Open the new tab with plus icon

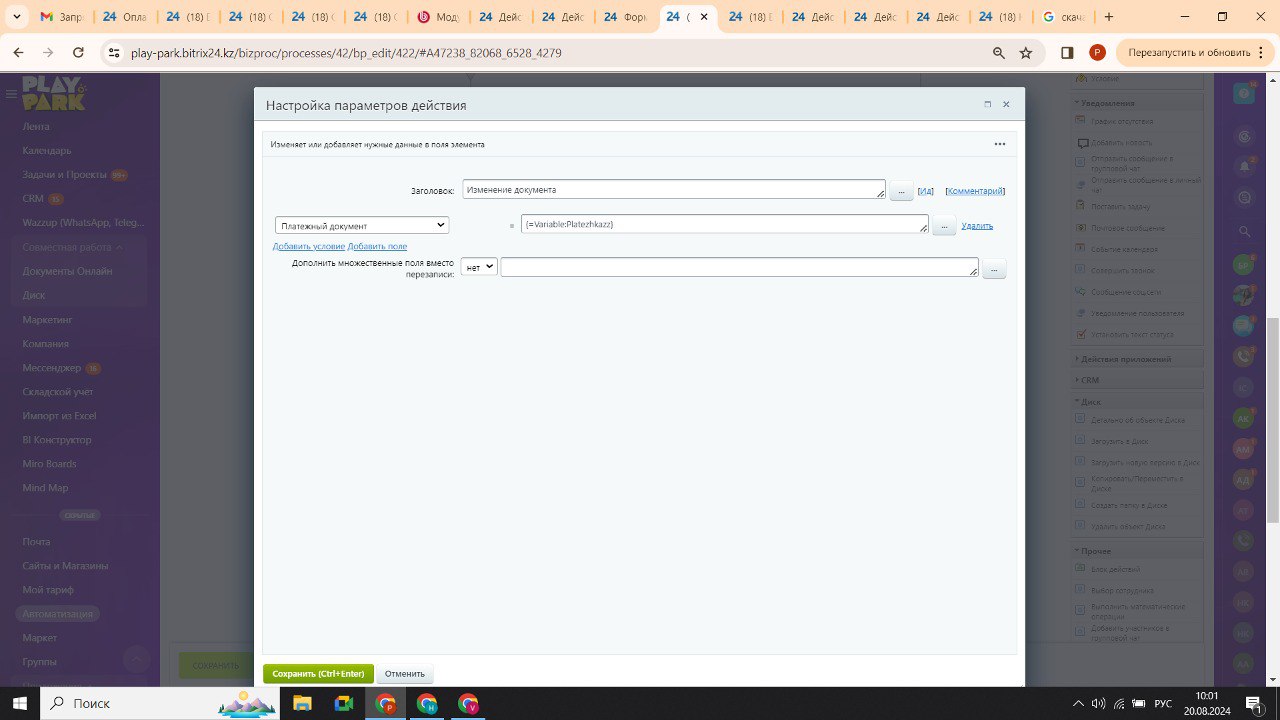pos(1108,17)
